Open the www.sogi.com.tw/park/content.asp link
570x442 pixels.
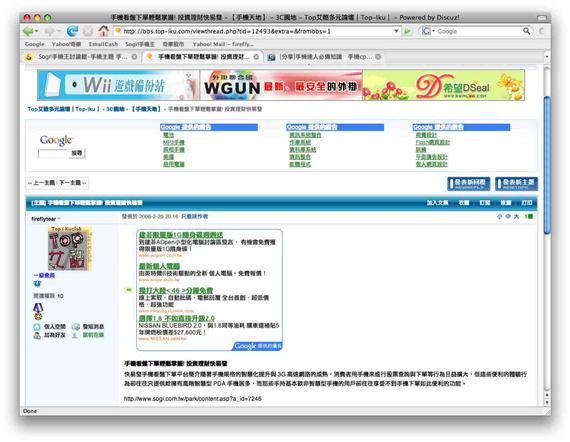pyautogui.click(x=193, y=399)
